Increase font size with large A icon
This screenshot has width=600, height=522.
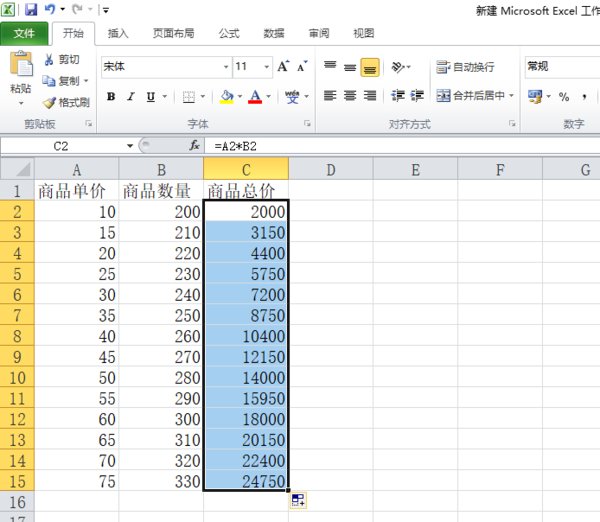coord(283,66)
